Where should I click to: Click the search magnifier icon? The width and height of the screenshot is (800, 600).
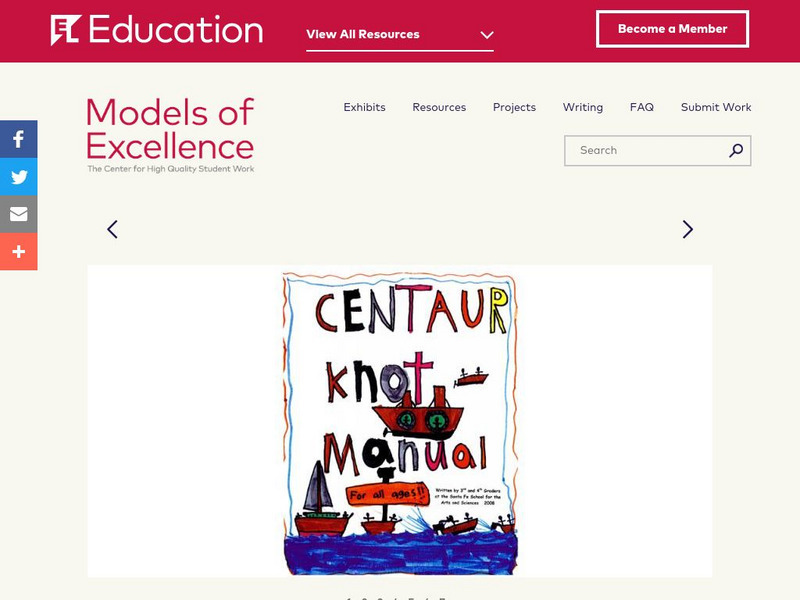[x=736, y=151]
